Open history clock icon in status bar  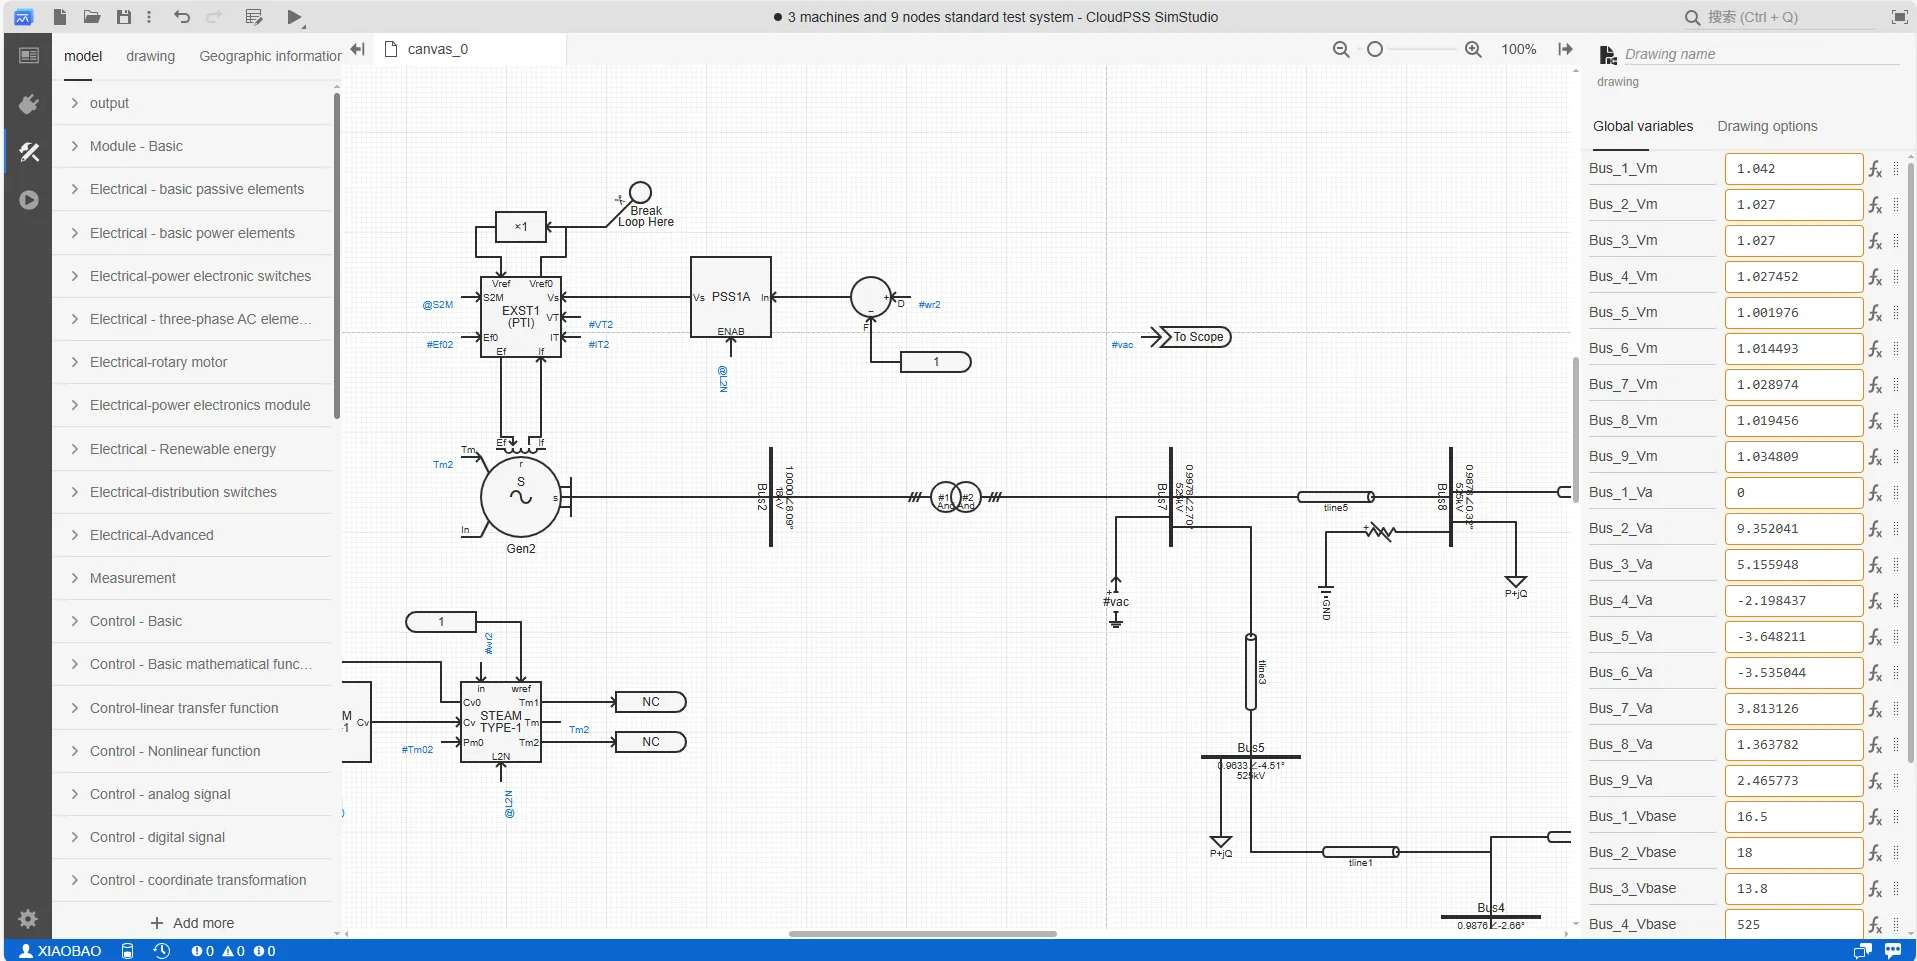161,951
